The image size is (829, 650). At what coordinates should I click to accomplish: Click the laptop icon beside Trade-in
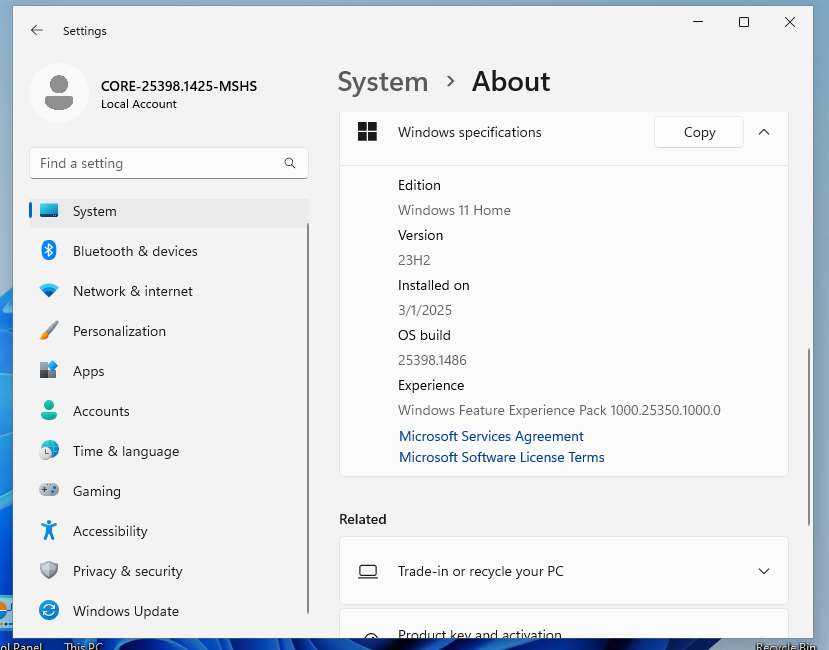(368, 571)
